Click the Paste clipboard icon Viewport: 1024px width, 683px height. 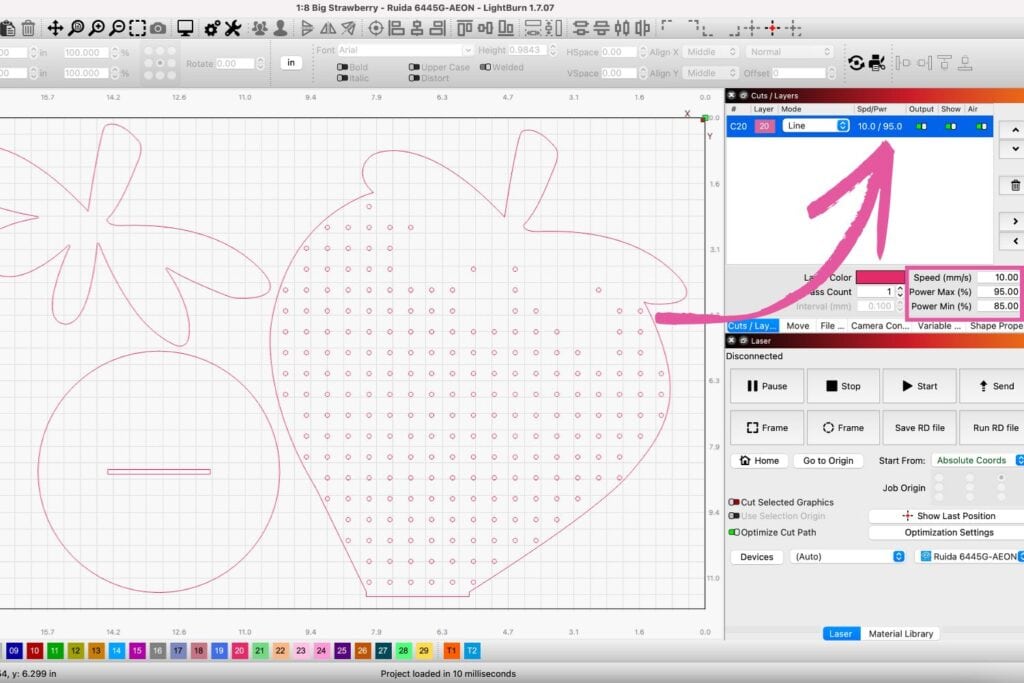(8, 28)
